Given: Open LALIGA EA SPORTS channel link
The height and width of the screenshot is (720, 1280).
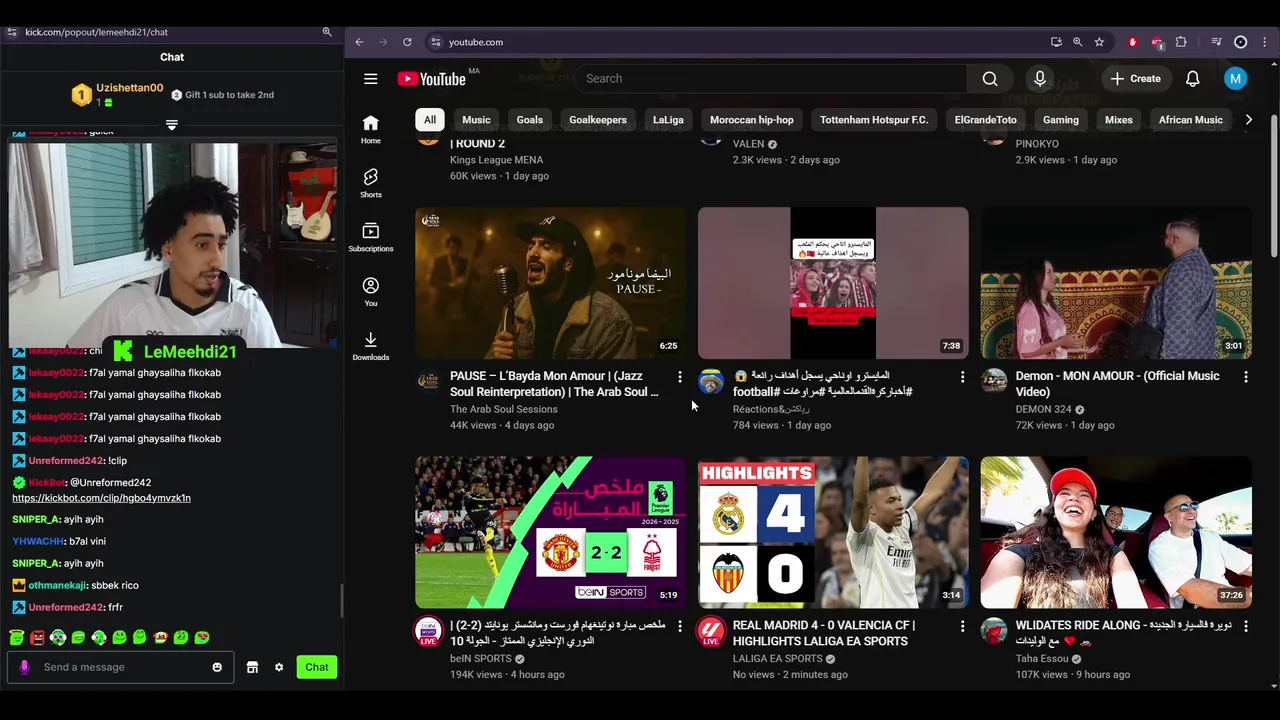Looking at the screenshot, I should click(778, 659).
